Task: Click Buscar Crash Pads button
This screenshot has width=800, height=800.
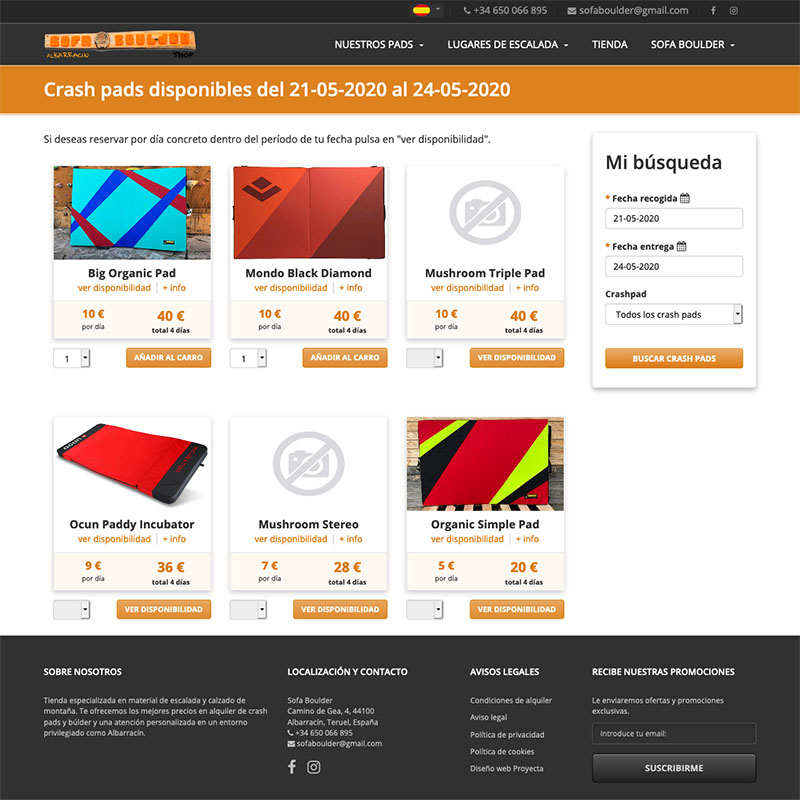Action: (673, 358)
